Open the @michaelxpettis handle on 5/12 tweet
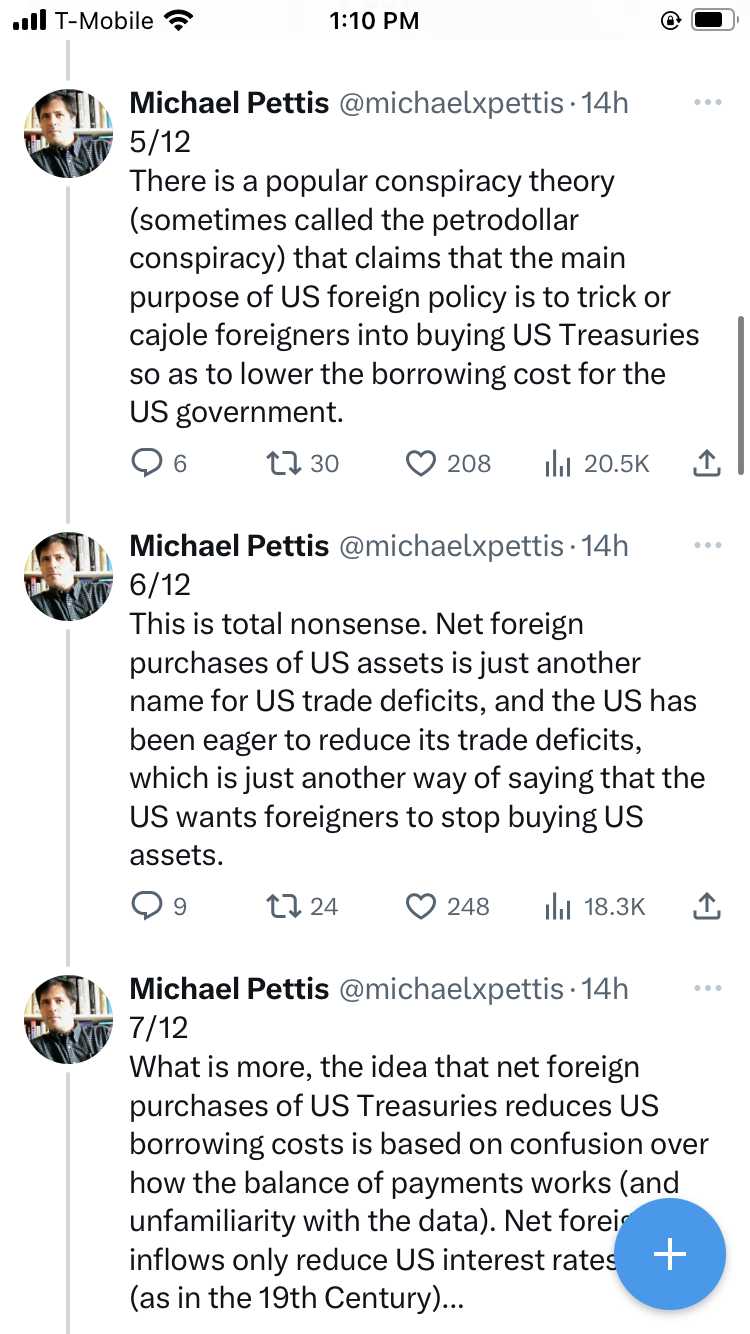Image resolution: width=750 pixels, height=1334 pixels. (452, 102)
